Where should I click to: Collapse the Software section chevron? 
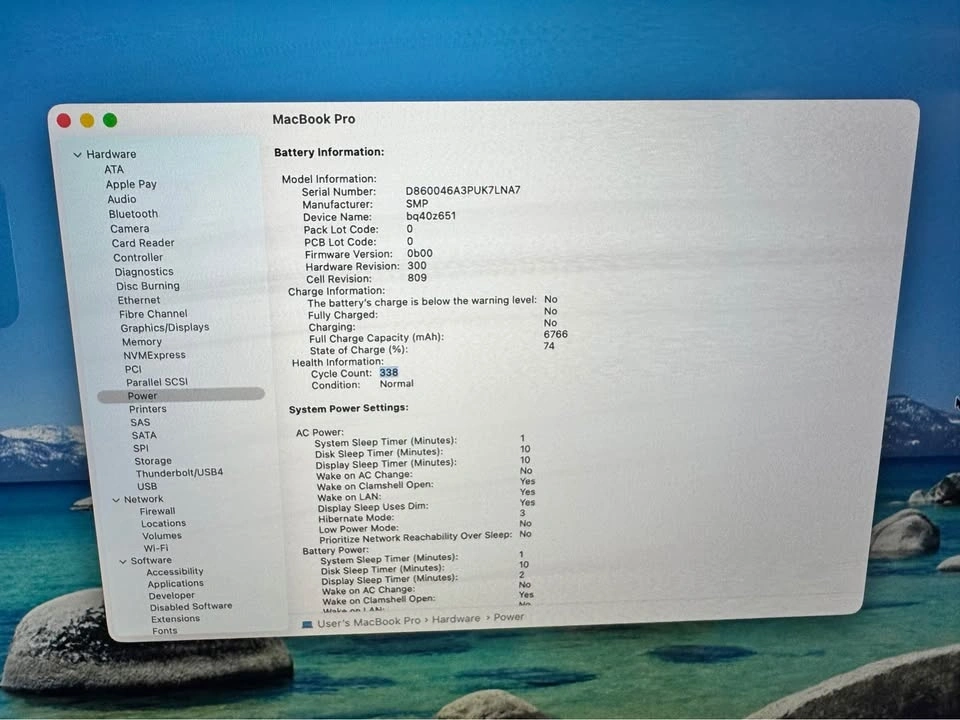[x=122, y=561]
